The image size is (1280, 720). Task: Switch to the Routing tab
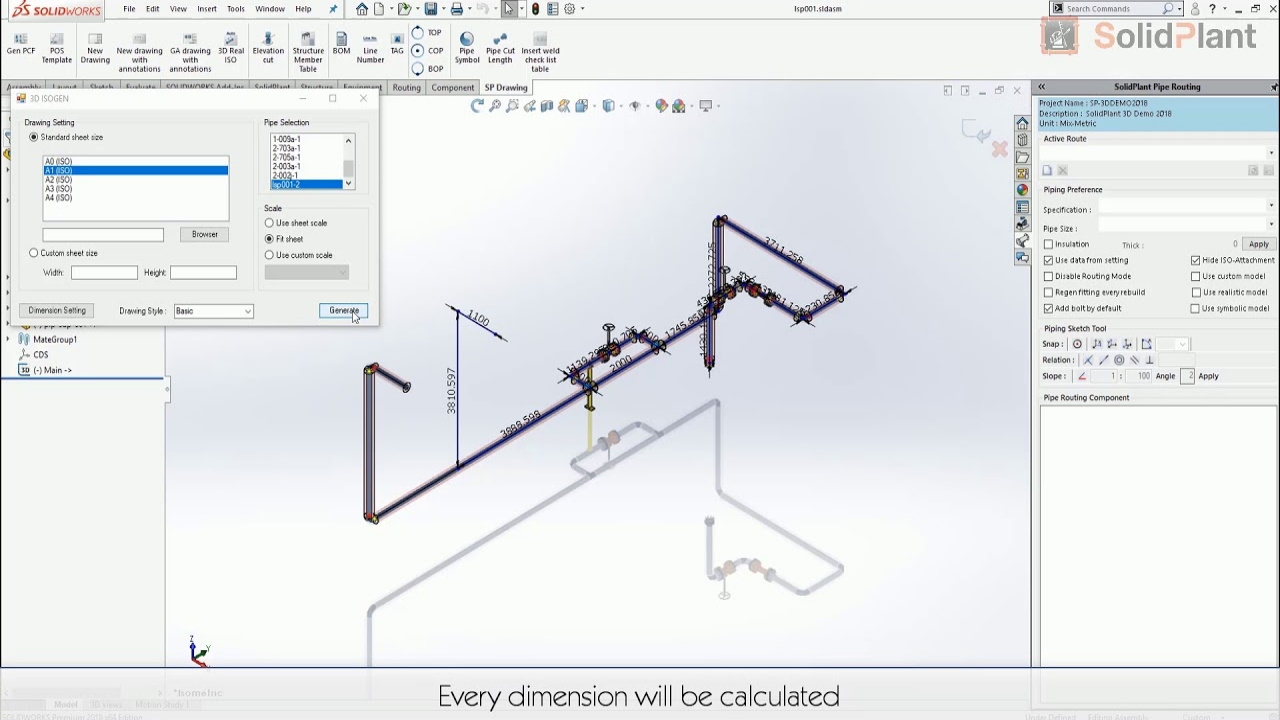[x=406, y=87]
